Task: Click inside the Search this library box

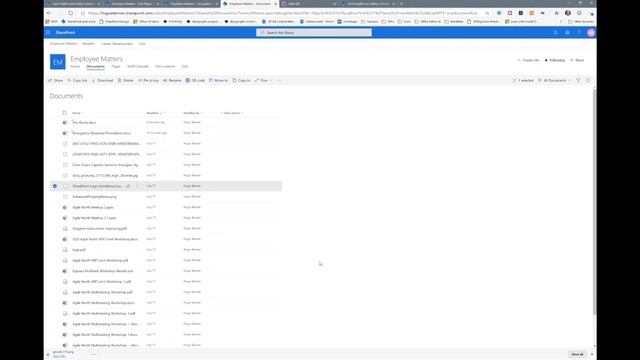Action: [314, 32]
